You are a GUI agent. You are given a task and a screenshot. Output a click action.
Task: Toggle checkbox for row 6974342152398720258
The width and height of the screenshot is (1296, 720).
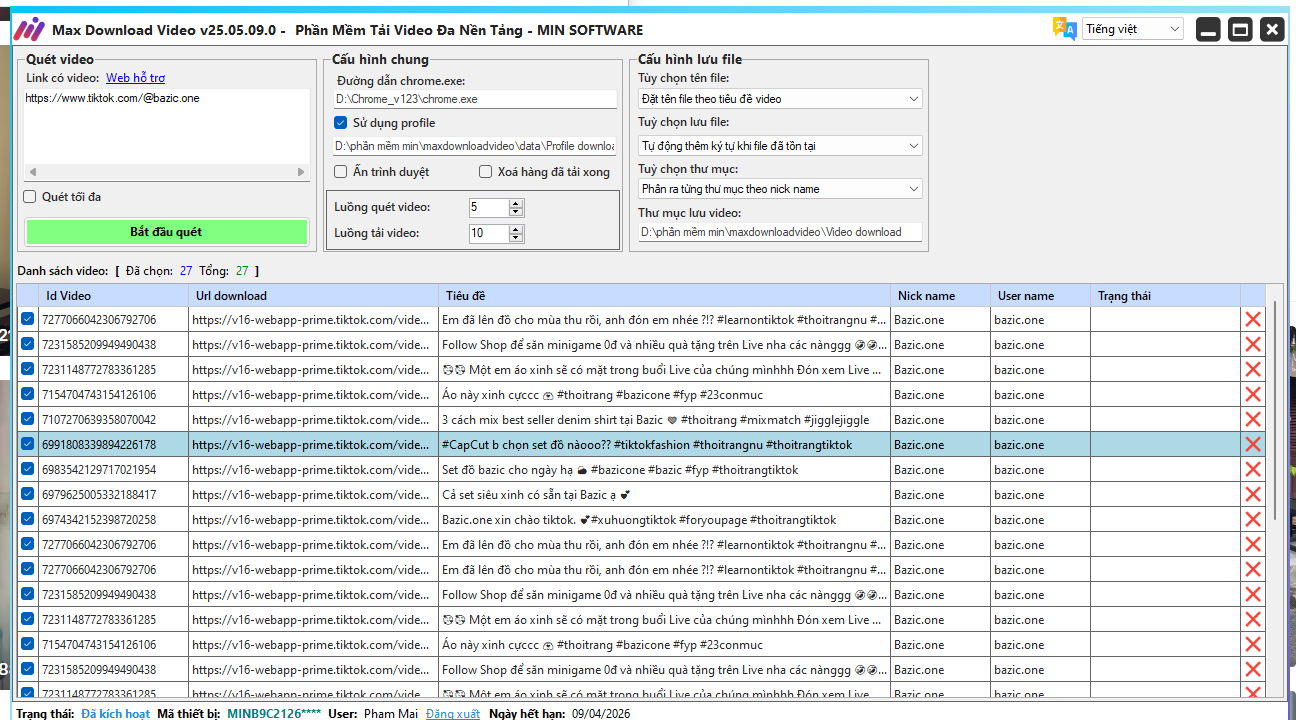pyautogui.click(x=28, y=520)
